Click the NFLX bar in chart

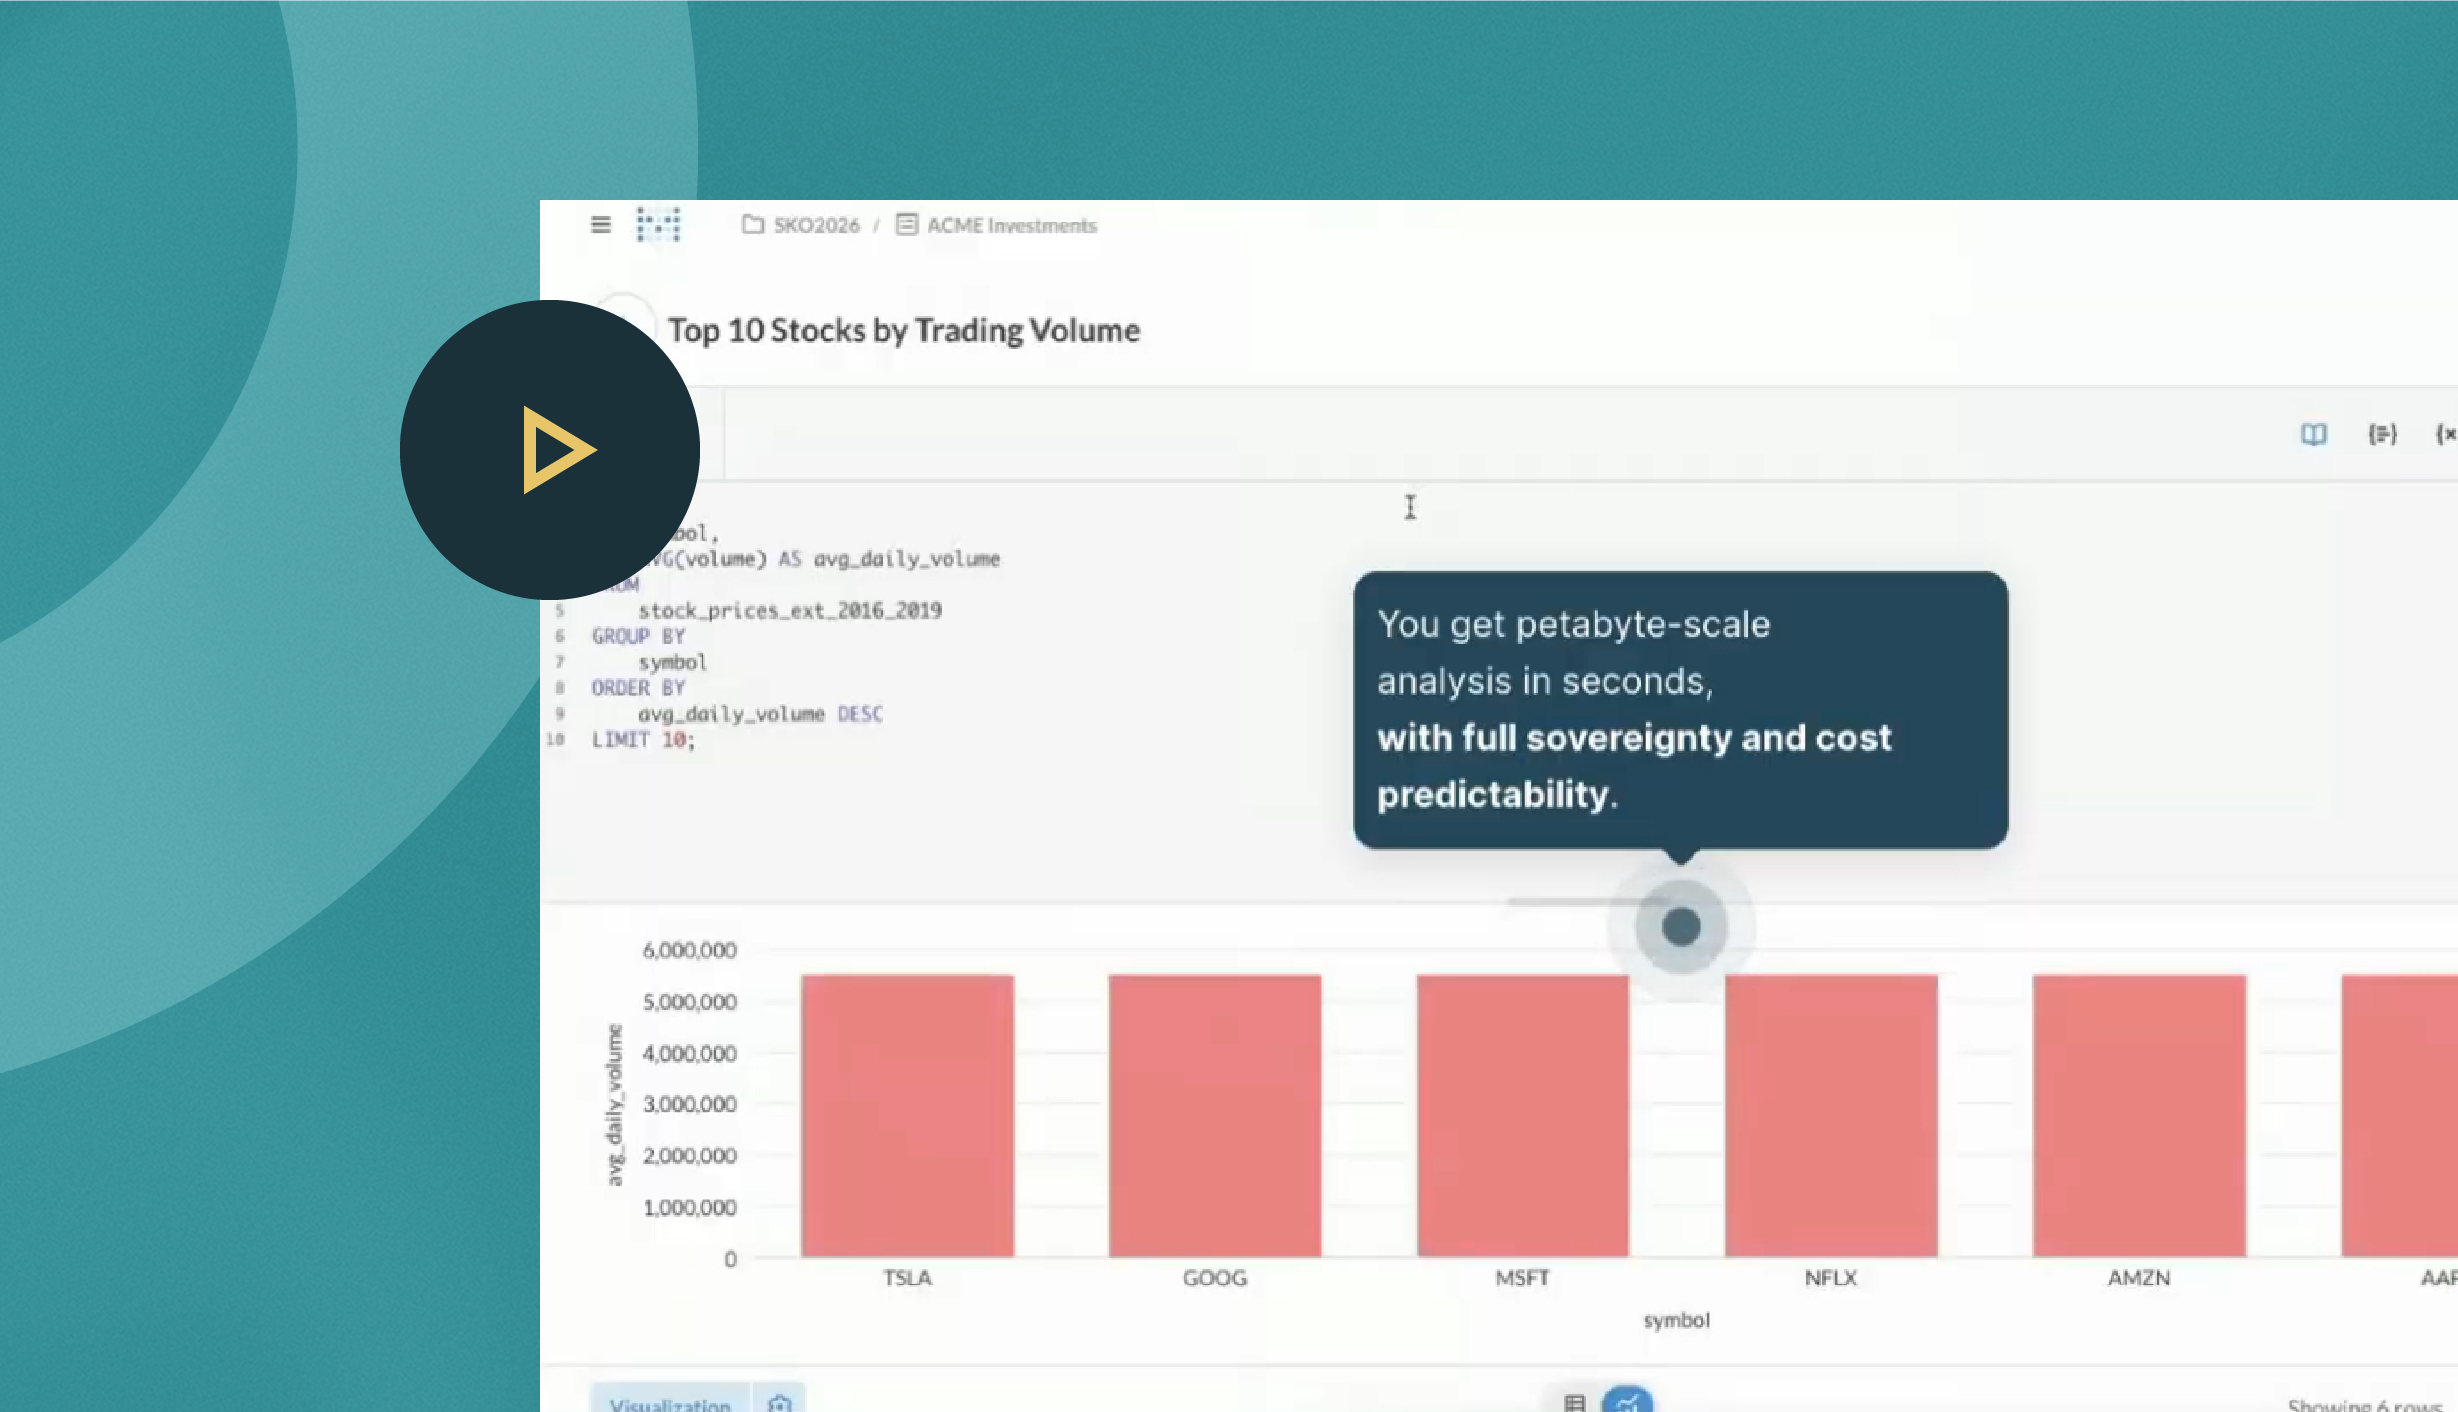coord(1830,1115)
